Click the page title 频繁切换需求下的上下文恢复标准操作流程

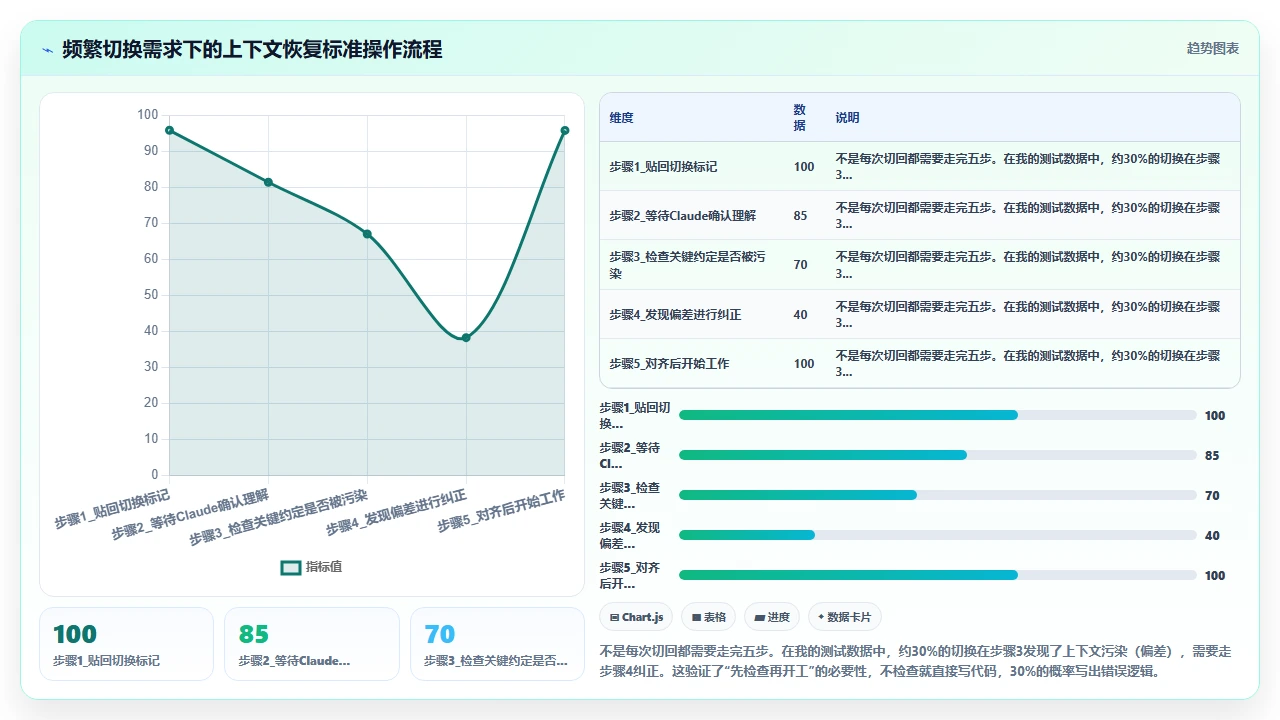coord(252,49)
